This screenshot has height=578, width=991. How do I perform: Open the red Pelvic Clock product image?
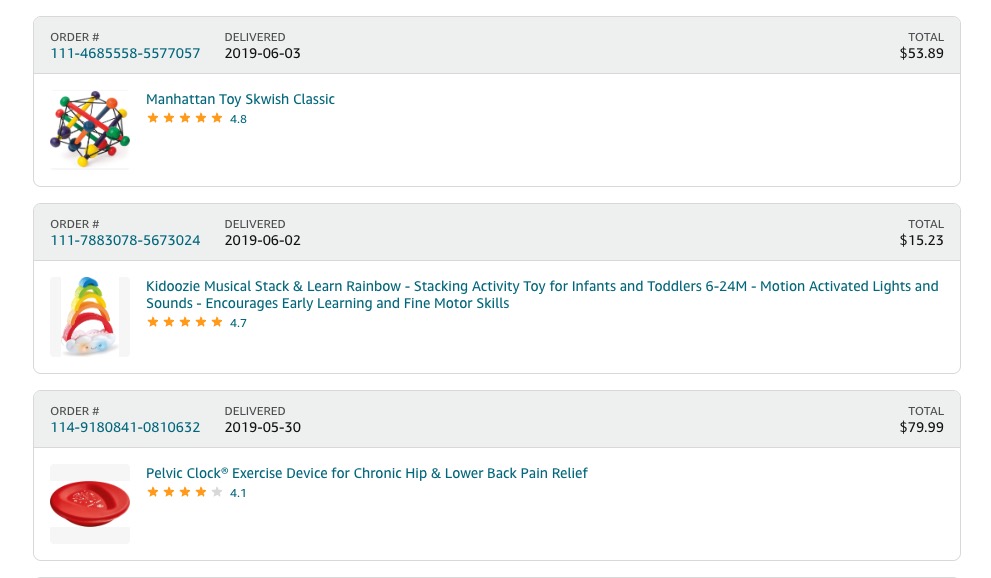90,503
